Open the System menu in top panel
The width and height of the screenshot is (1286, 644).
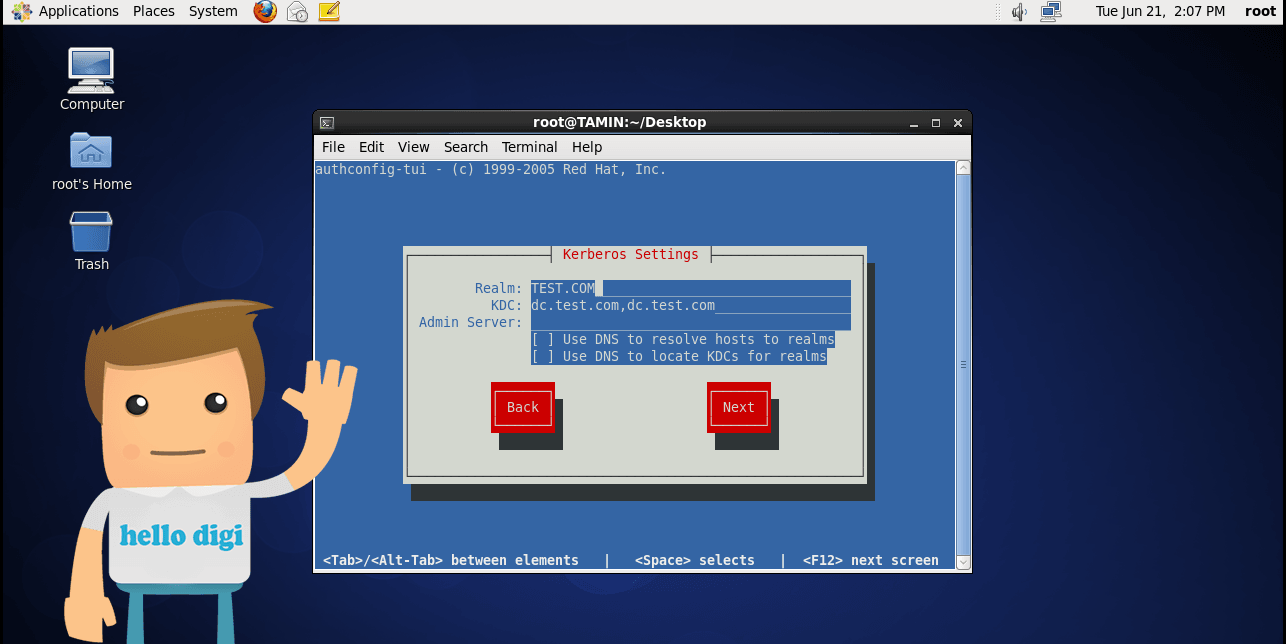[213, 11]
